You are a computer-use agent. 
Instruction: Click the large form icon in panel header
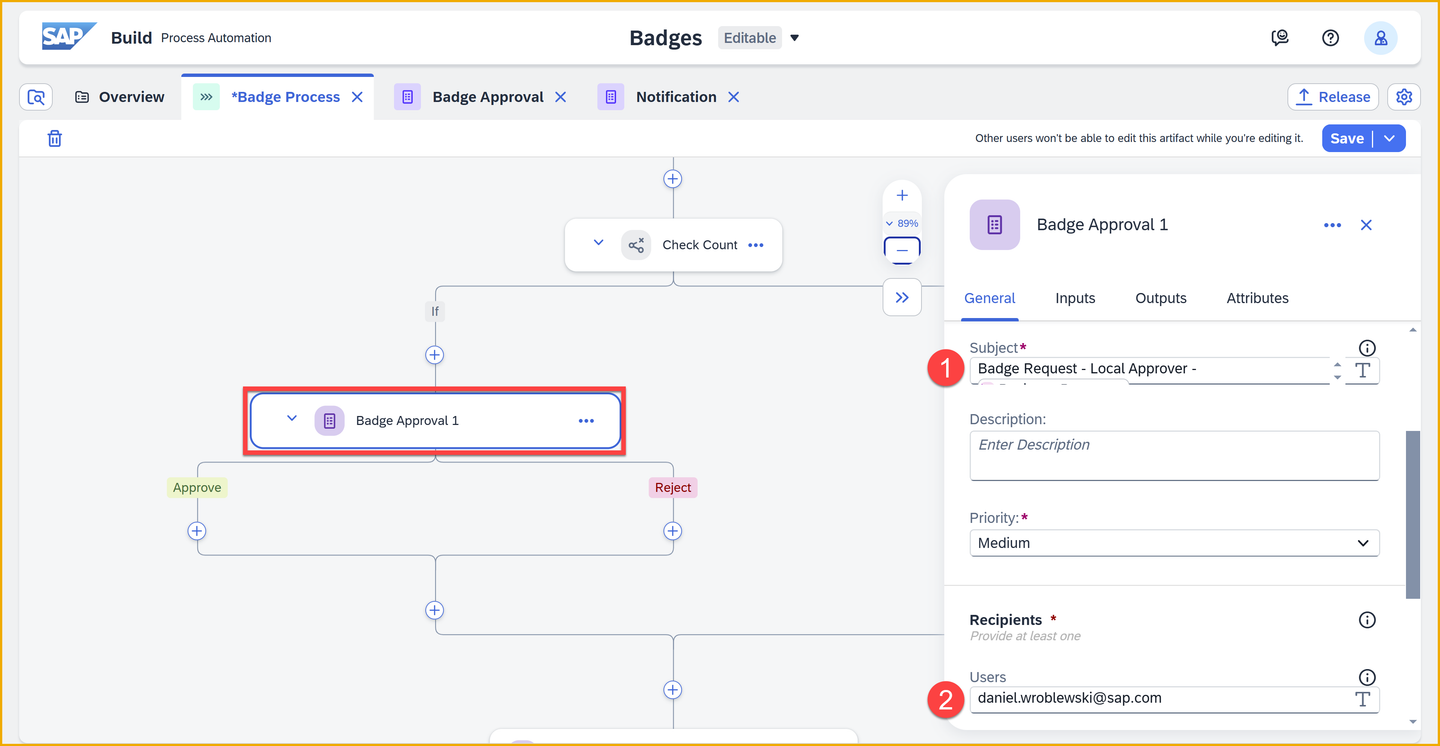pos(995,225)
